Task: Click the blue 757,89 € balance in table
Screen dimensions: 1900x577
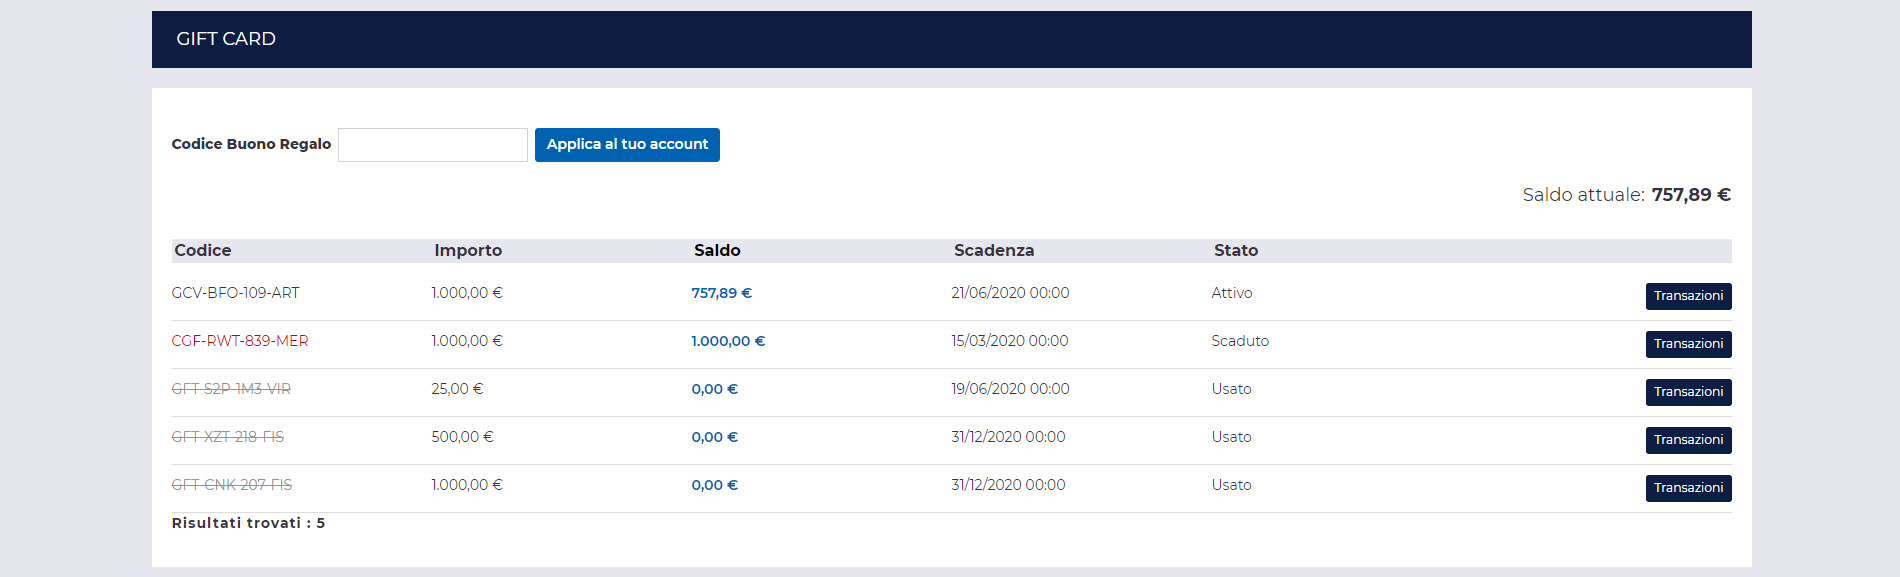Action: pyautogui.click(x=721, y=293)
